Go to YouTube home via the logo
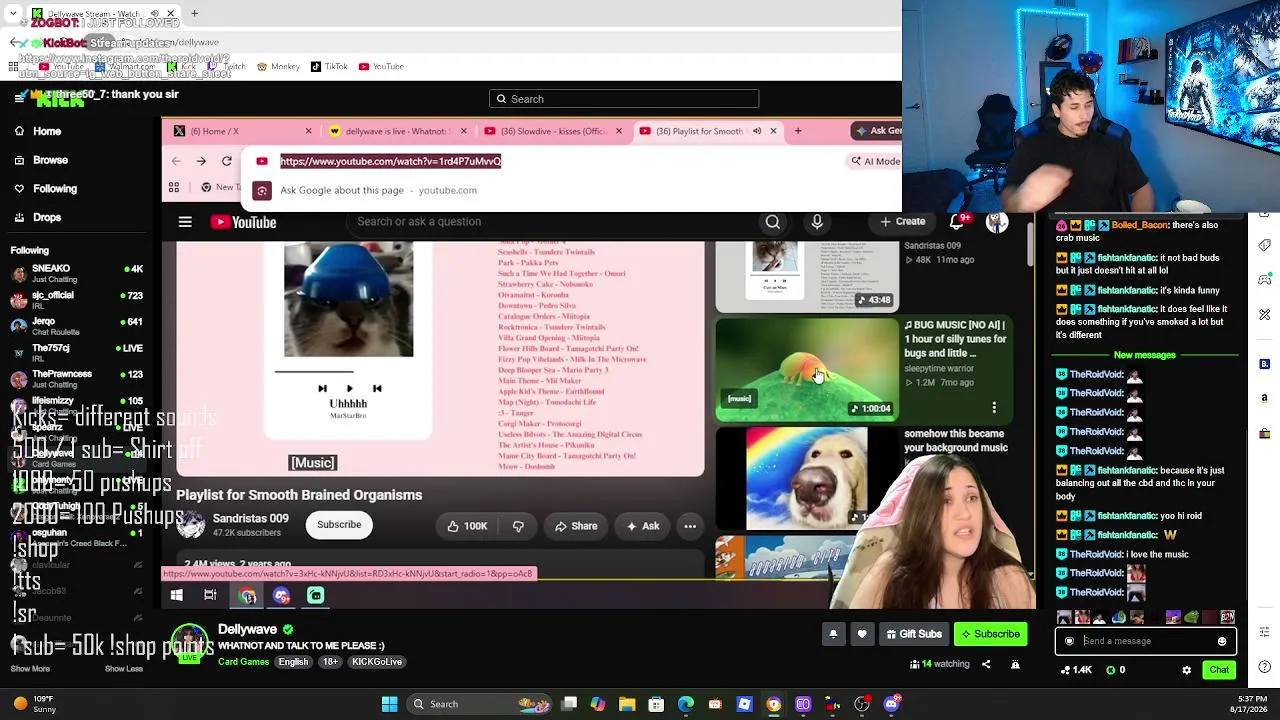The width and height of the screenshot is (1280, 720). click(243, 222)
